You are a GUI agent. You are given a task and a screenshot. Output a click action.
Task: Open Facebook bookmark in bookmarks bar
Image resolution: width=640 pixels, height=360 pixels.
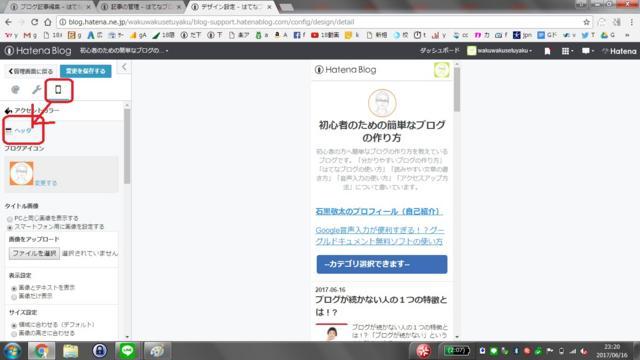click(299, 36)
